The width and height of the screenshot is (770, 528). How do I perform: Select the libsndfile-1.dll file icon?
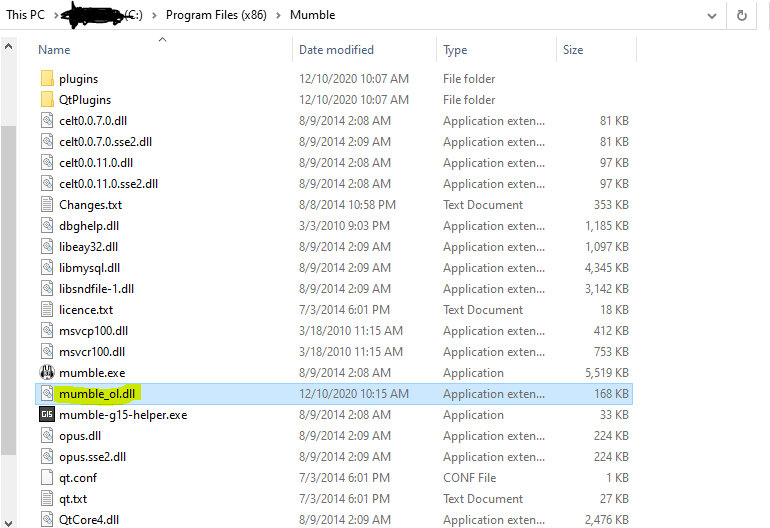[47, 289]
